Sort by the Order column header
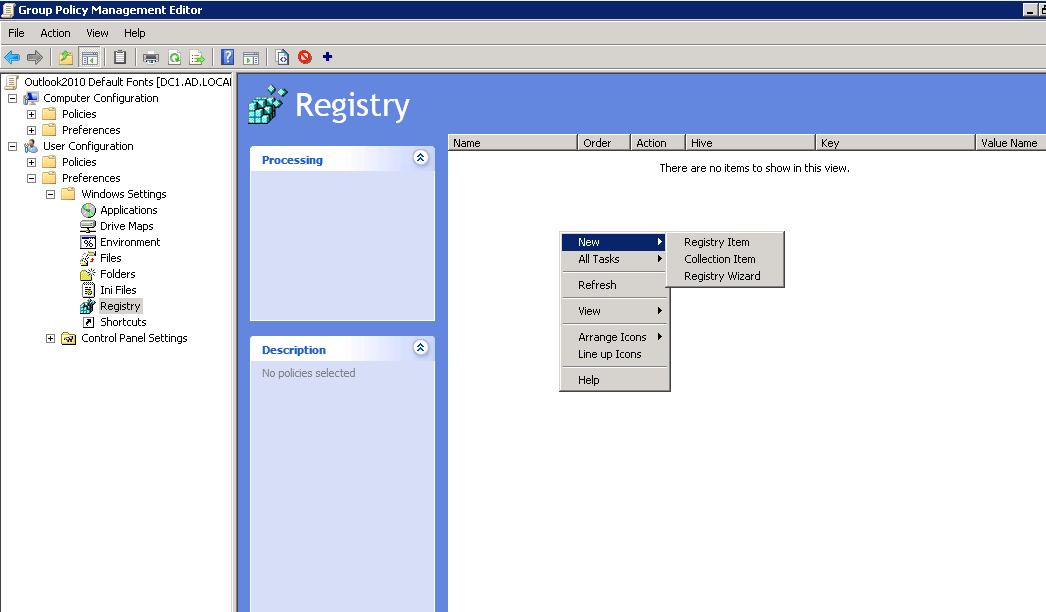Image resolution: width=1046 pixels, height=612 pixels. click(x=604, y=143)
